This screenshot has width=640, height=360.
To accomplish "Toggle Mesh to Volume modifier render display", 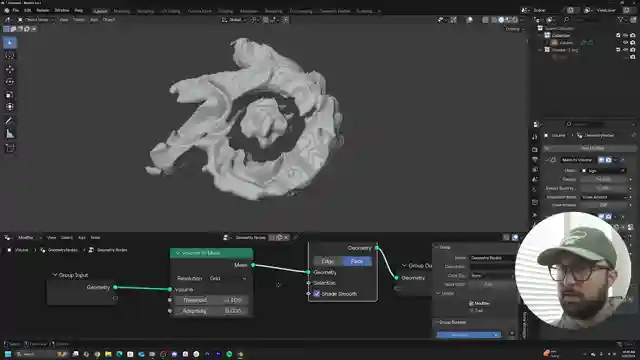I will pyautogui.click(x=608, y=160).
